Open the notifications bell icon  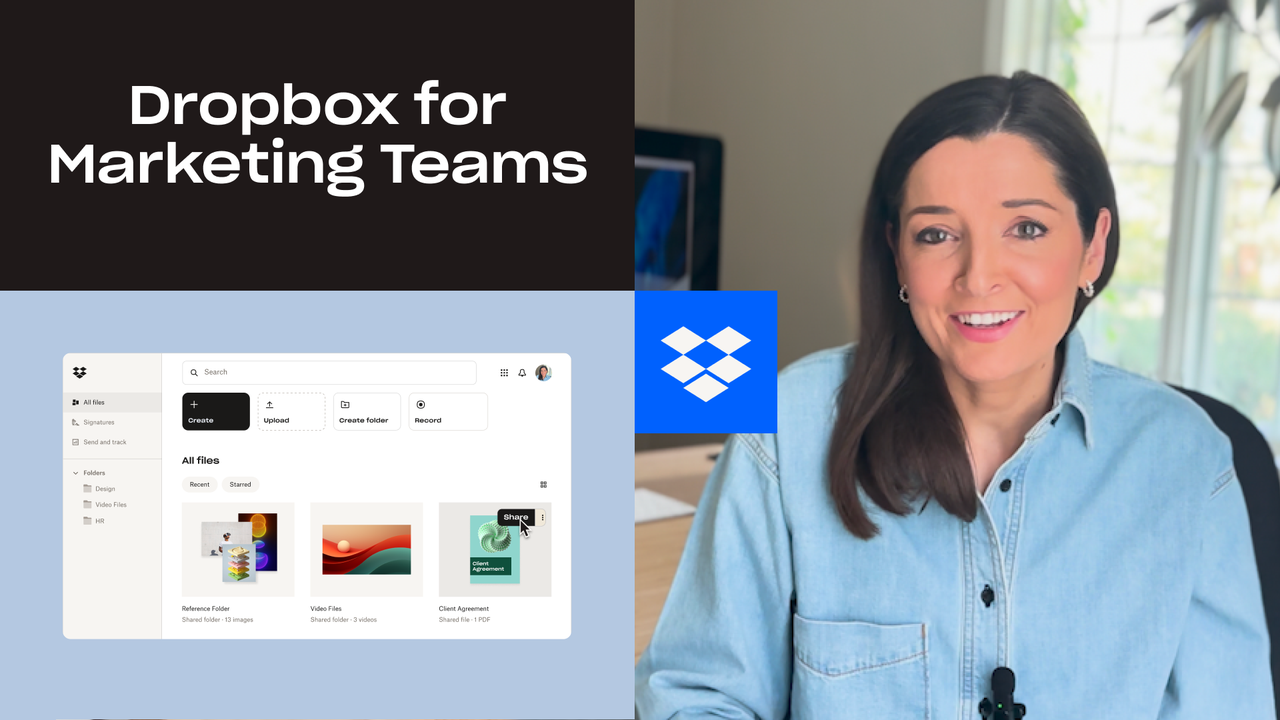point(522,372)
